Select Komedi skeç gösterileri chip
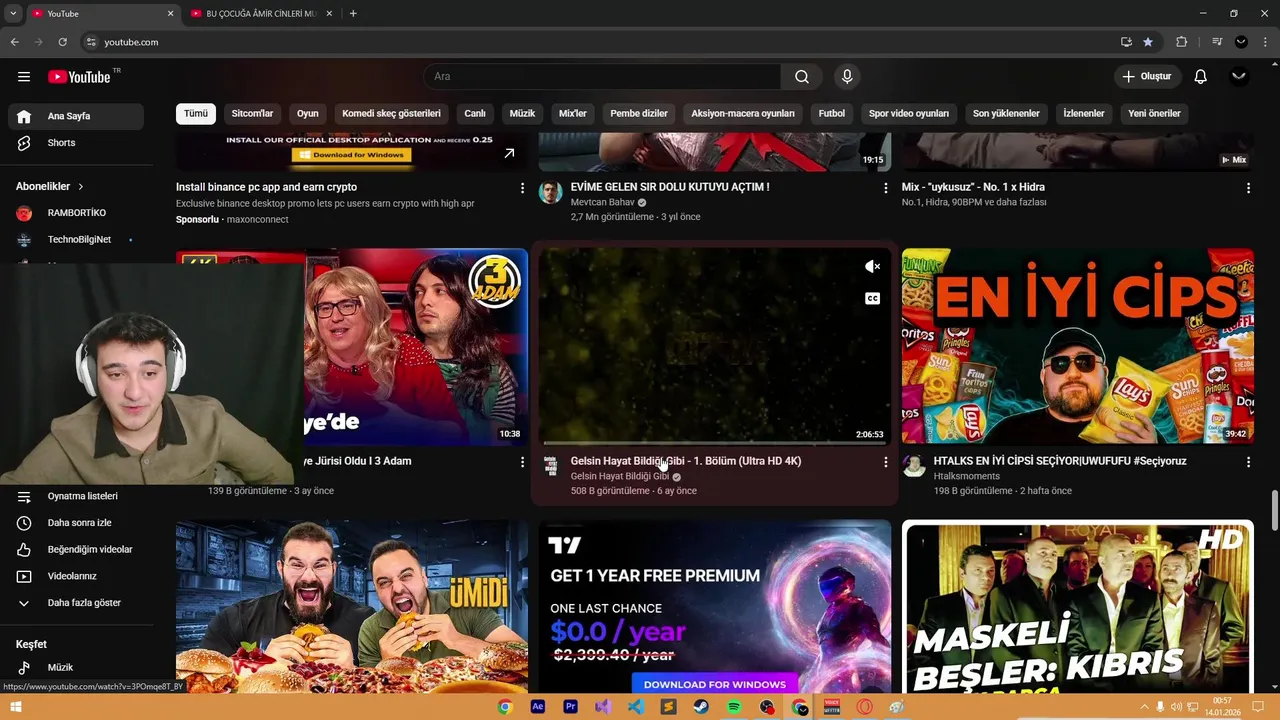This screenshot has height=720, width=1280. (391, 114)
